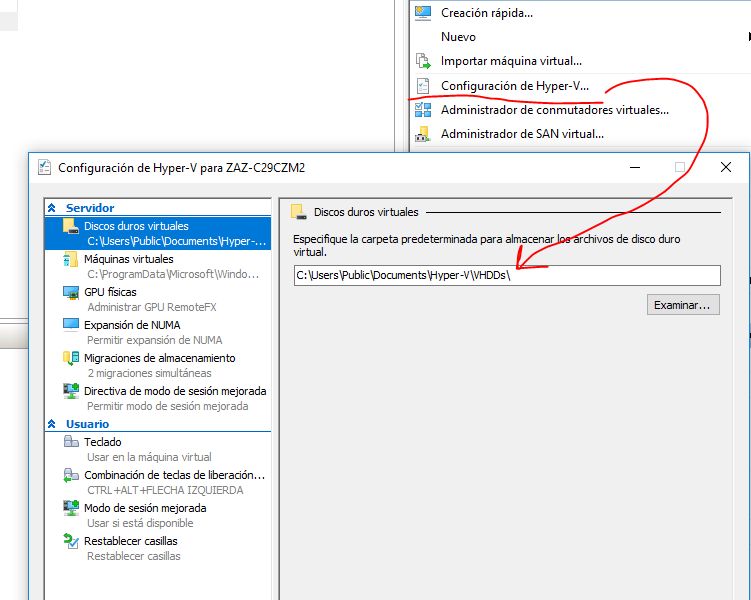Open Administrador de conmutadores virtuales
Viewport: 751px width, 600px height.
[555, 110]
